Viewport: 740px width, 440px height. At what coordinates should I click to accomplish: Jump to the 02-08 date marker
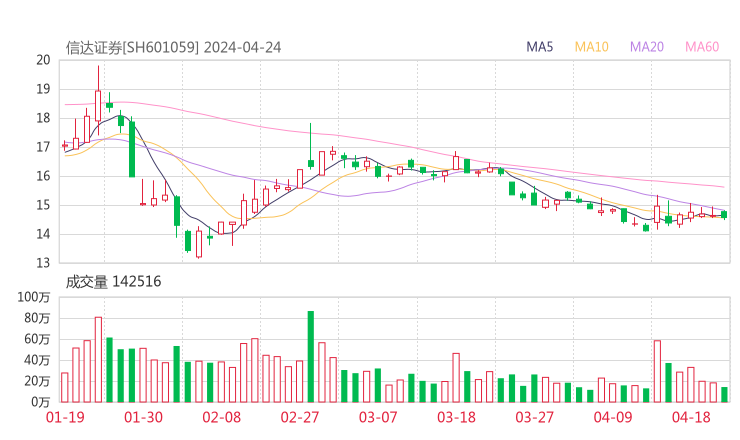pos(221,418)
